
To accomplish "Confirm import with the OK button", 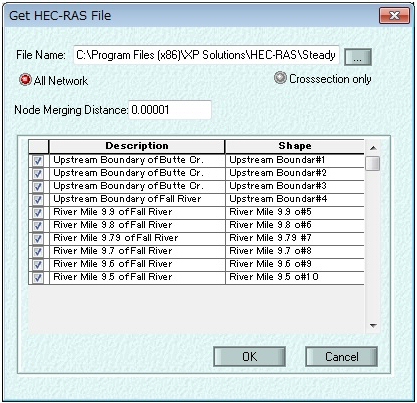I will click(x=250, y=357).
